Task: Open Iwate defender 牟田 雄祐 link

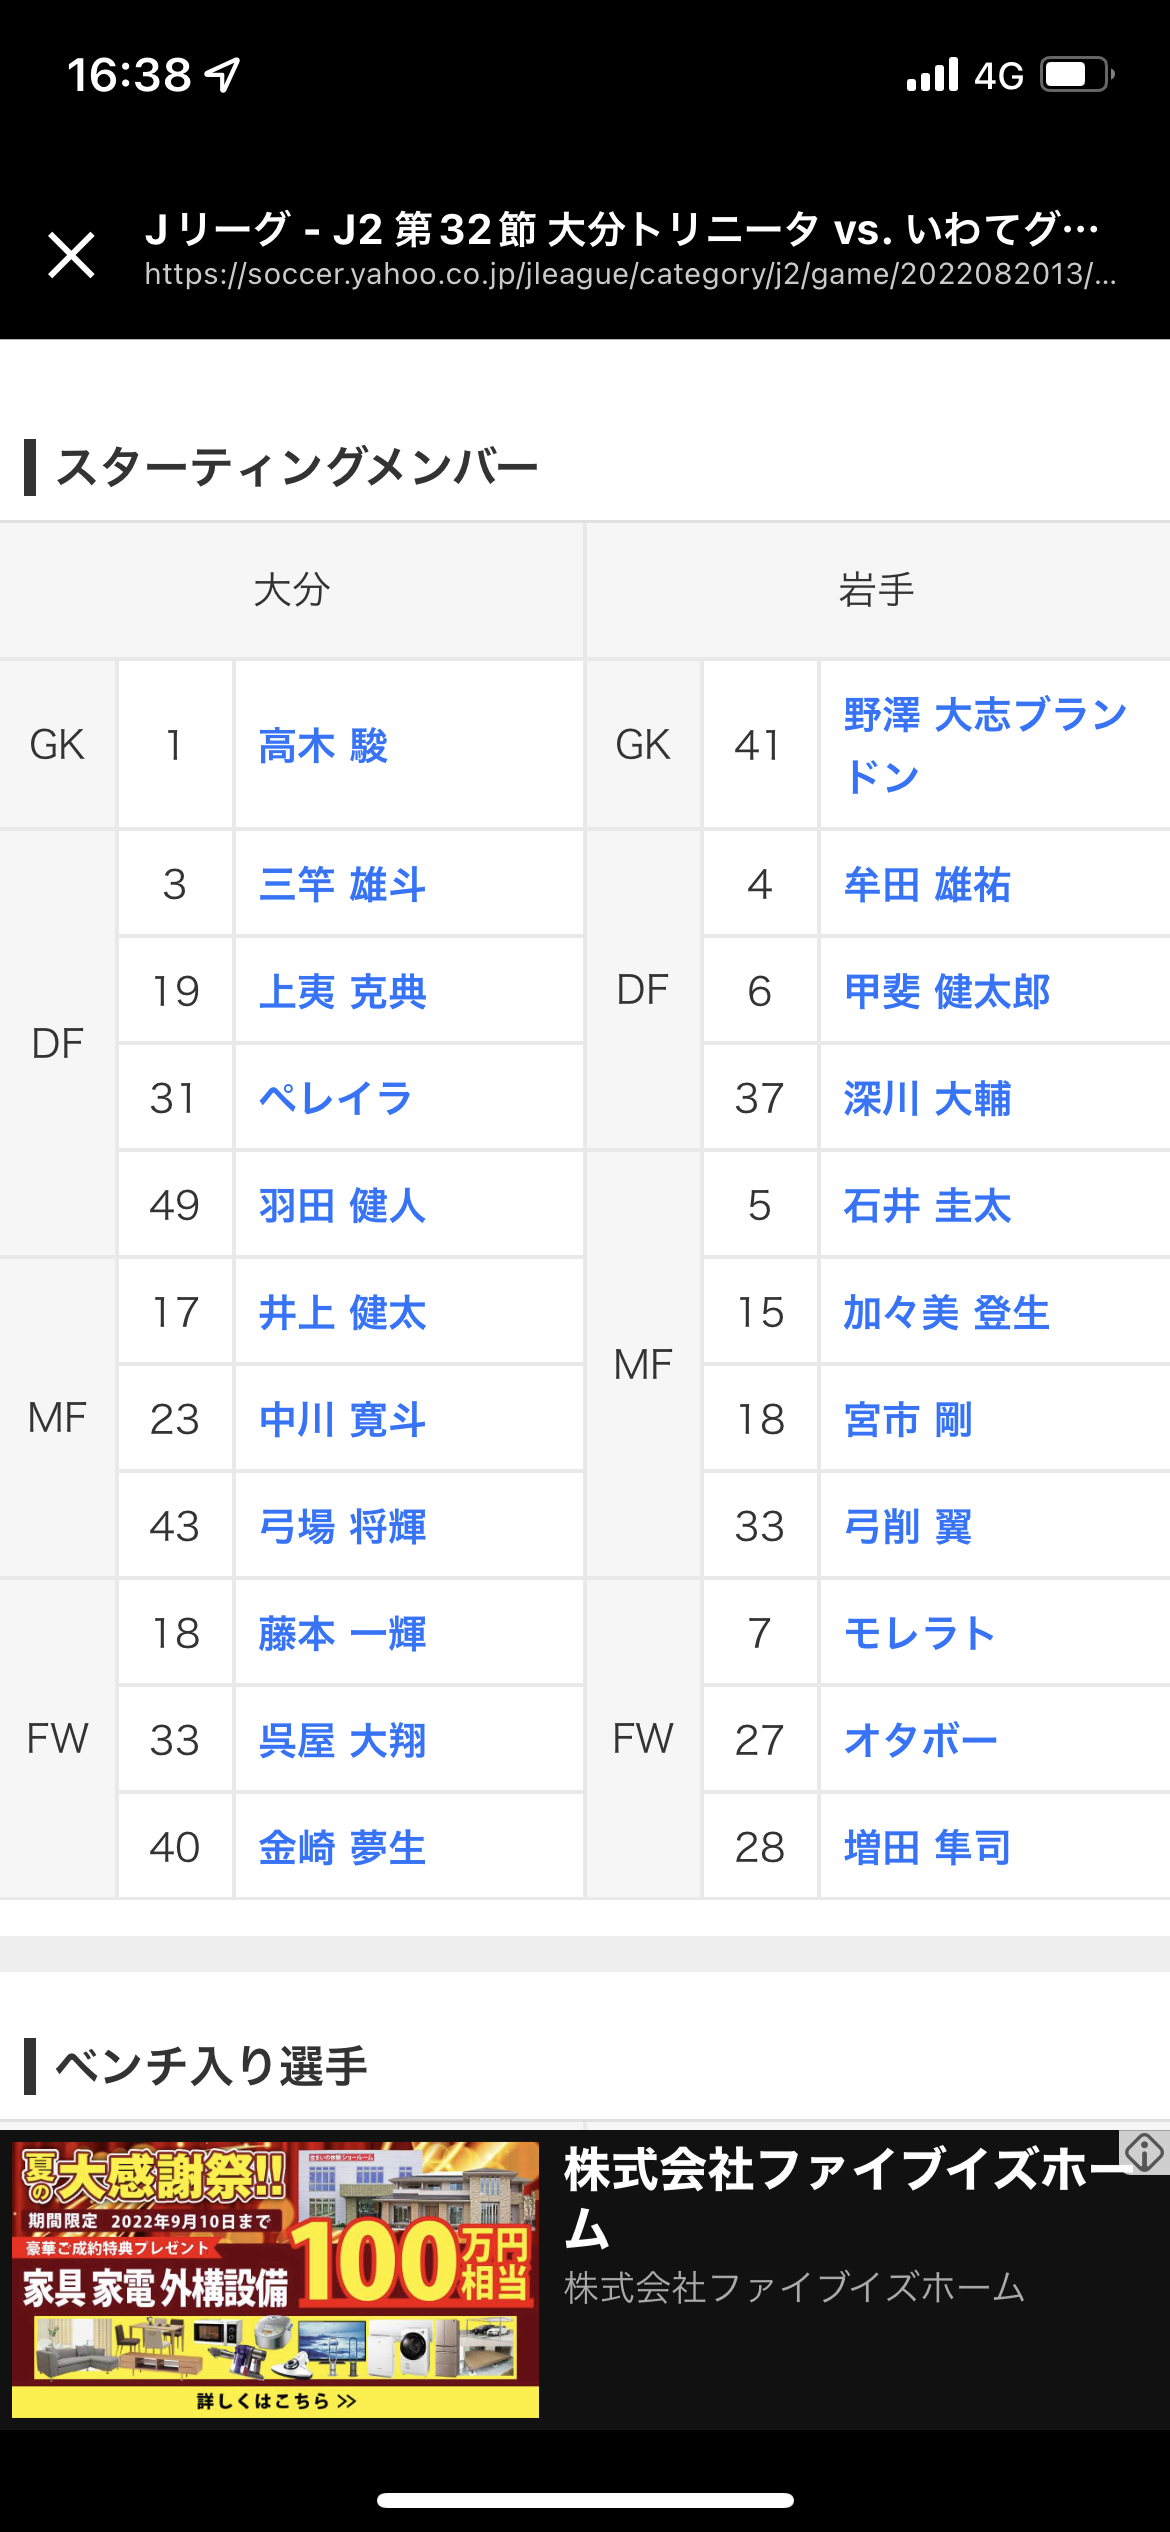Action: 927,885
